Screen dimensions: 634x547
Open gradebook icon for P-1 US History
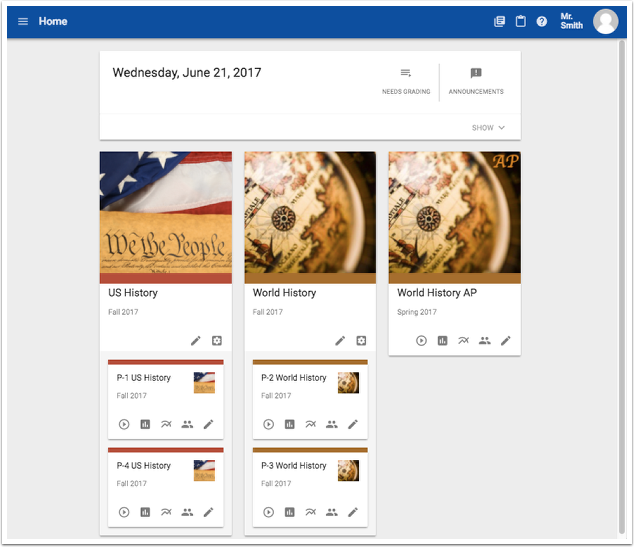pos(145,424)
